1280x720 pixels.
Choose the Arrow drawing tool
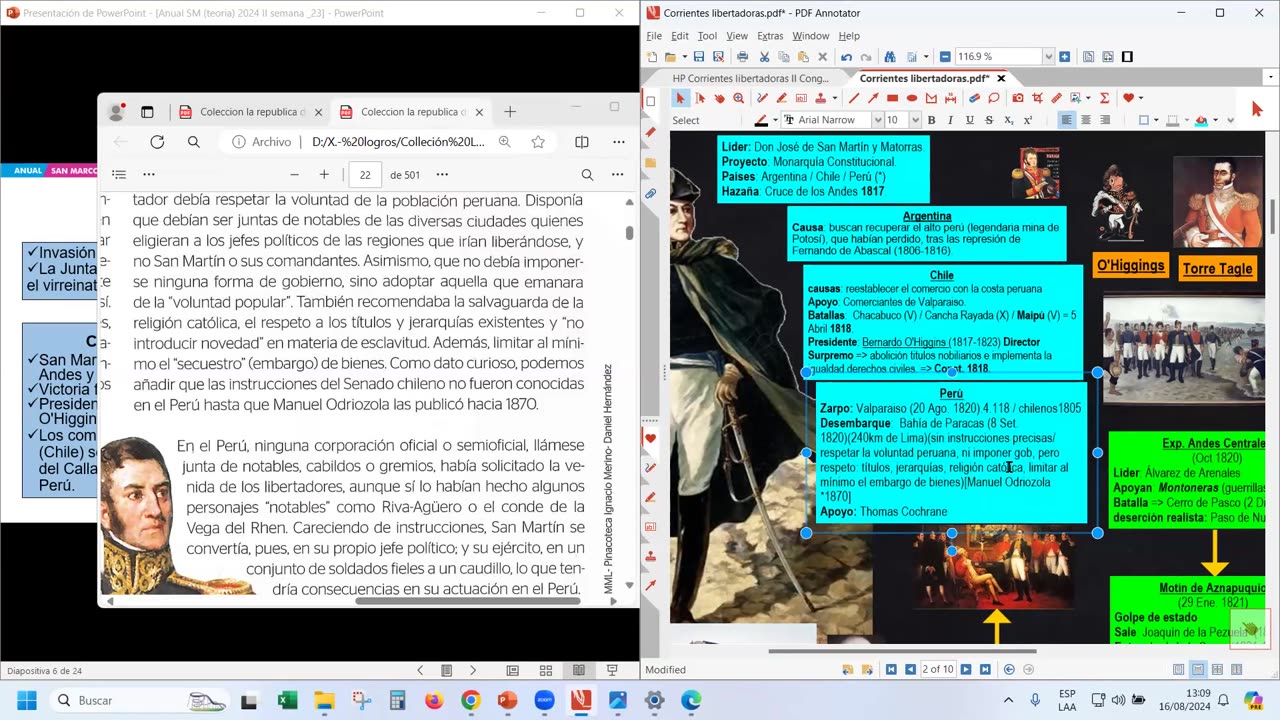click(x=873, y=98)
